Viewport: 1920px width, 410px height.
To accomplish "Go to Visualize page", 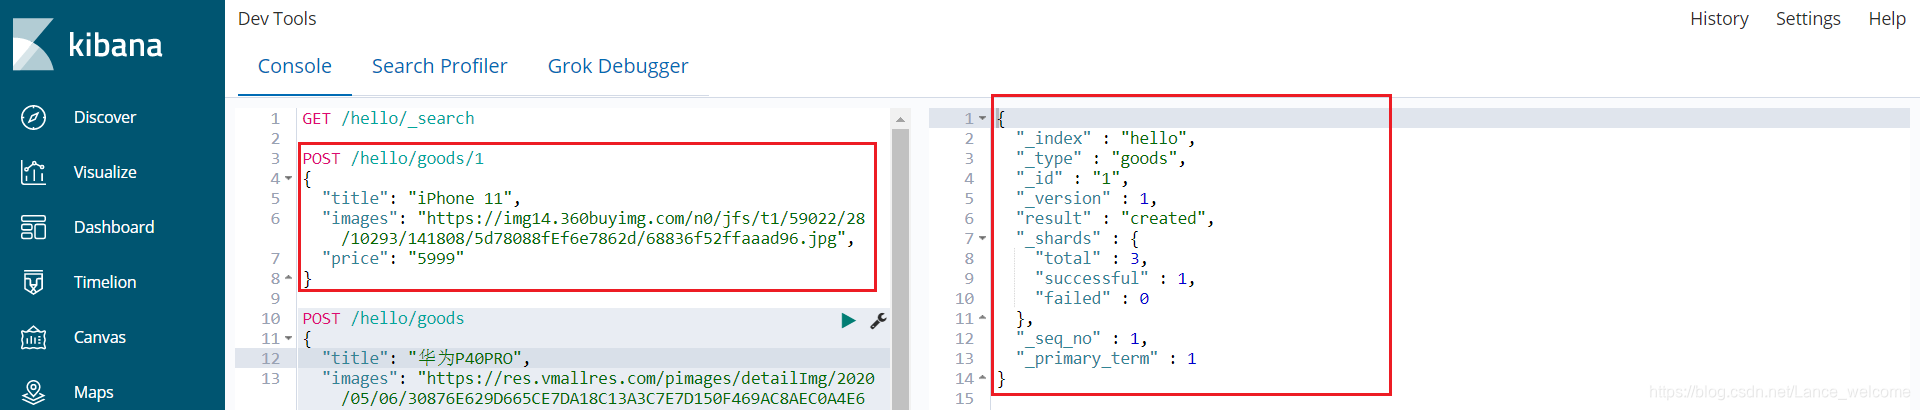I will [x=105, y=172].
